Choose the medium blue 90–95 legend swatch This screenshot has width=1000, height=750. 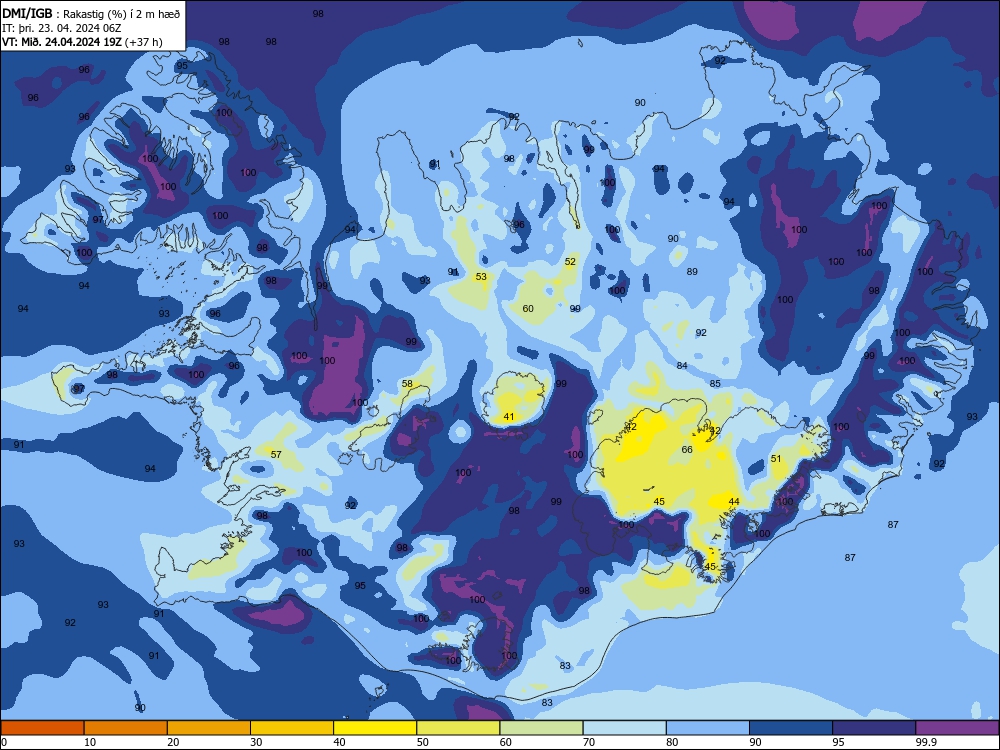click(791, 728)
